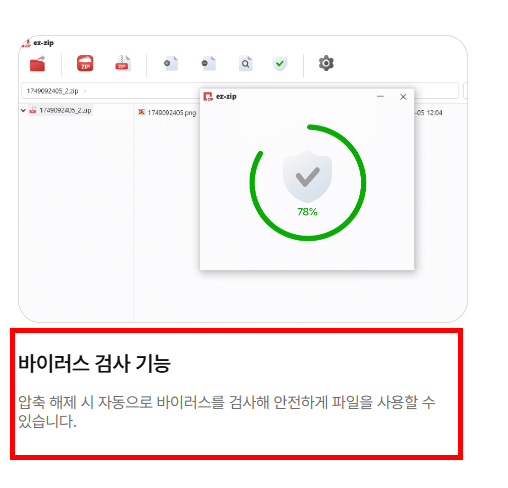
Task: Click the ez-zip logo in main title bar
Action: click(26, 43)
